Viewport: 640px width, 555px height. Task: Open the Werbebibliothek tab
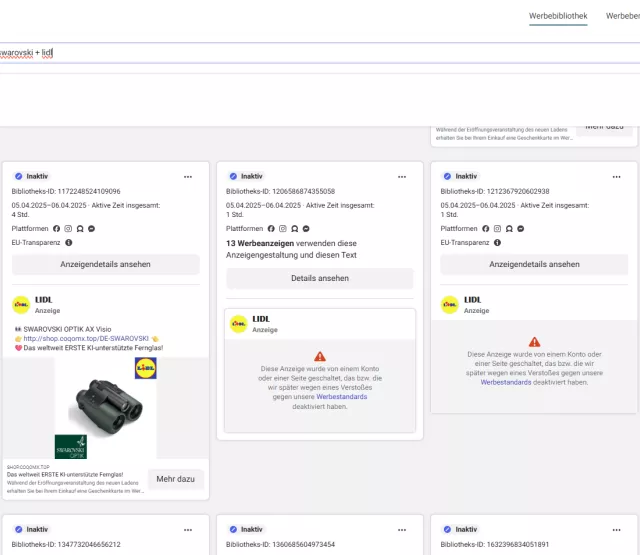tap(558, 16)
